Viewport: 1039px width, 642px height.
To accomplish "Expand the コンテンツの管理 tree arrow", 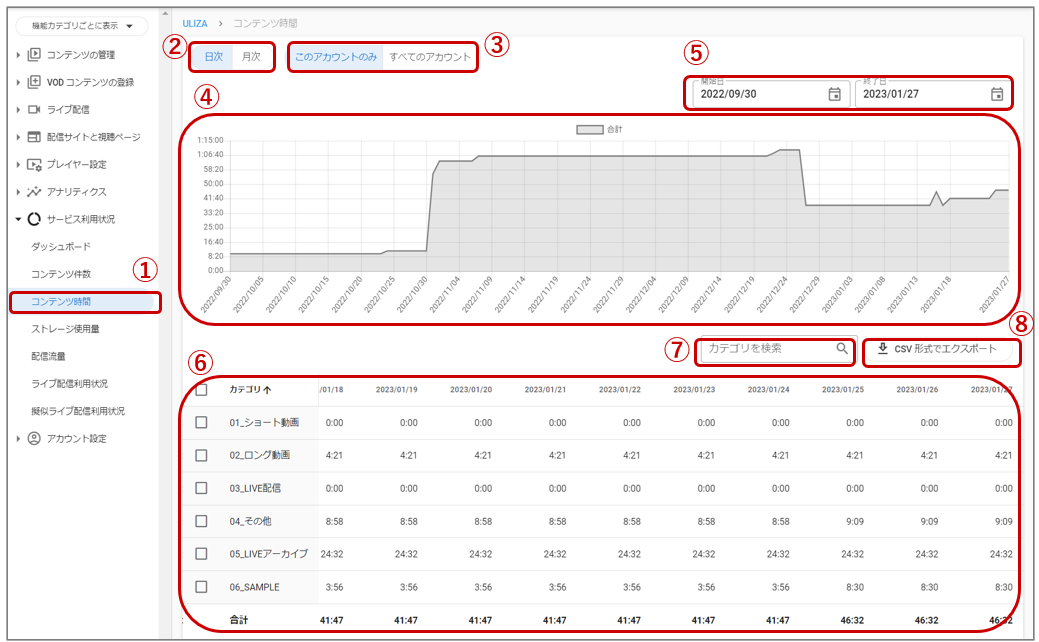I will pos(18,55).
